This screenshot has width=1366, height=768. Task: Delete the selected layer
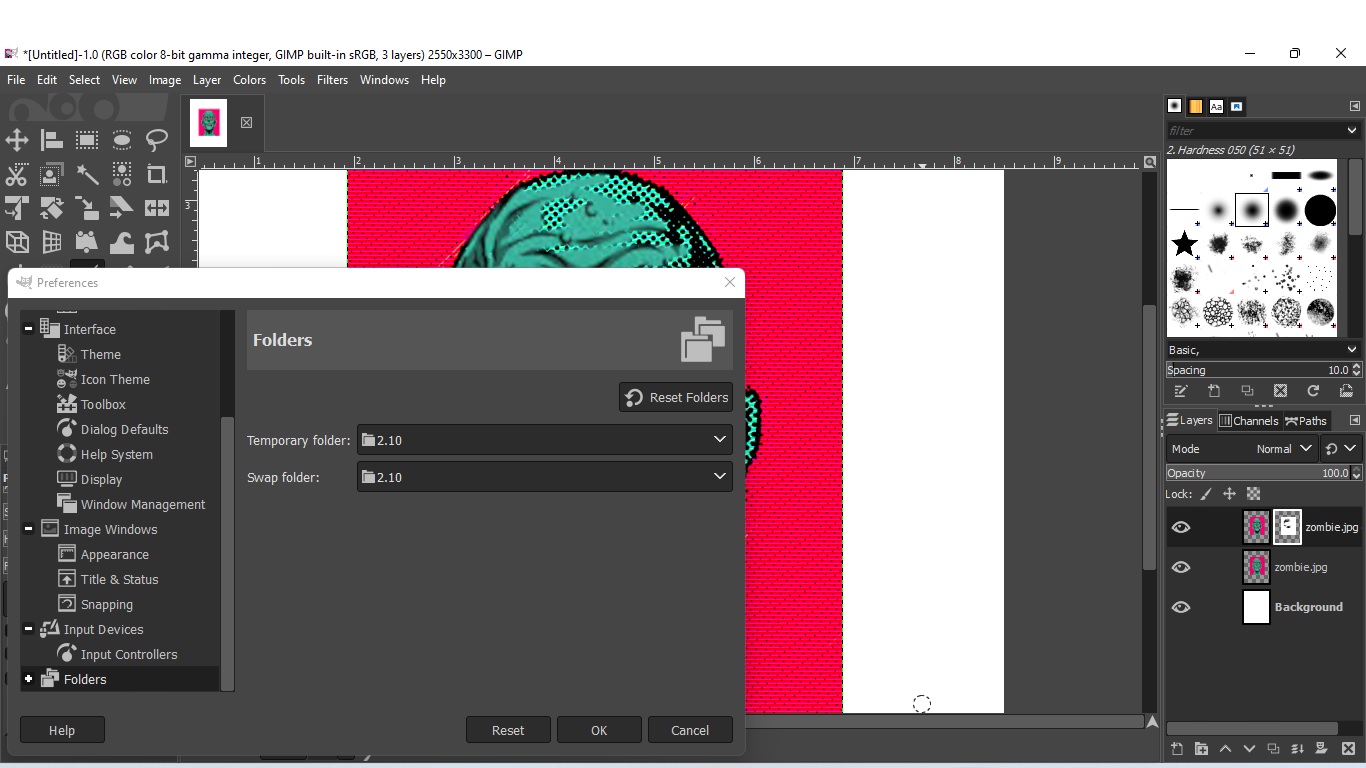click(1347, 749)
